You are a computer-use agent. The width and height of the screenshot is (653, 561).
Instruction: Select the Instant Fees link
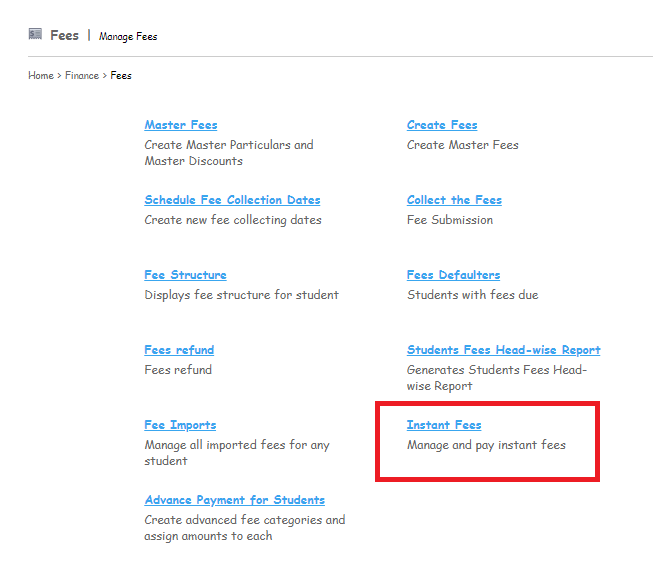444,425
